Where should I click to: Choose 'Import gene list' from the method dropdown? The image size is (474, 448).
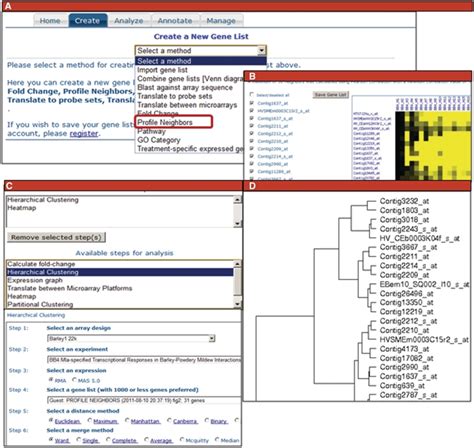(162, 70)
